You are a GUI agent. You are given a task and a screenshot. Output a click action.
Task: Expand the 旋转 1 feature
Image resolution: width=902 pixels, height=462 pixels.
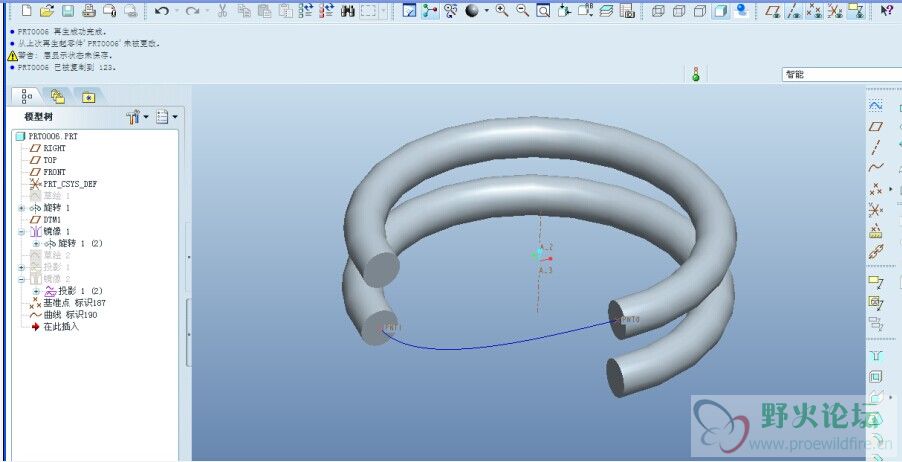pos(22,208)
